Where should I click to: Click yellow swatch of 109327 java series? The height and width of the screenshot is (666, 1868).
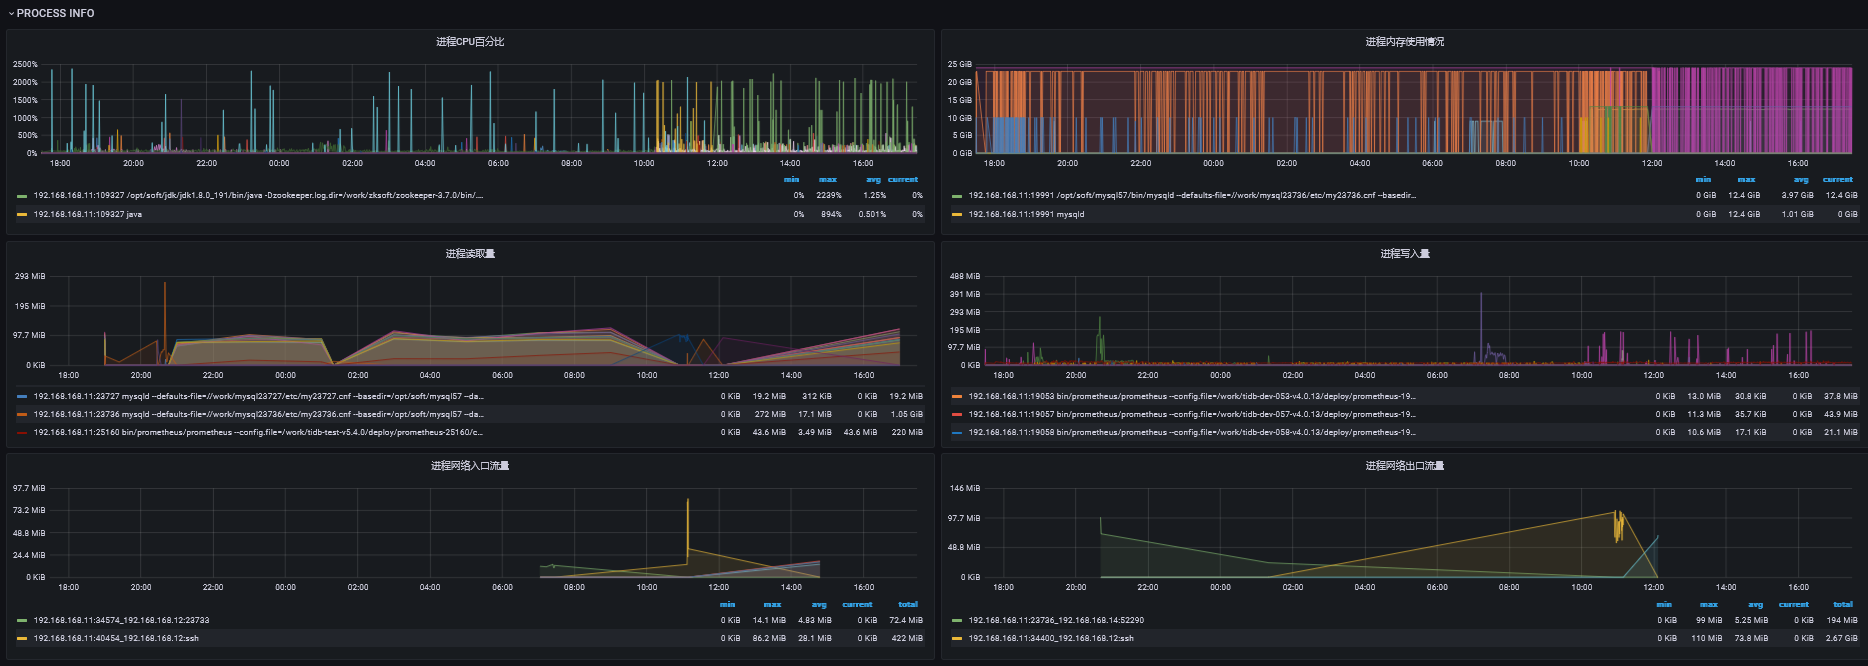click(22, 214)
